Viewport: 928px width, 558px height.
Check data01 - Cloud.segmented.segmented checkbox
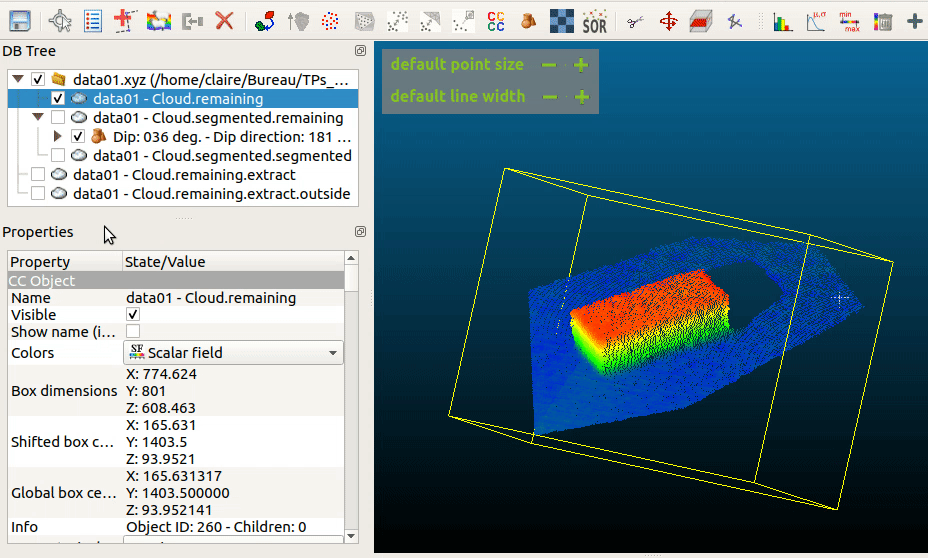point(58,155)
